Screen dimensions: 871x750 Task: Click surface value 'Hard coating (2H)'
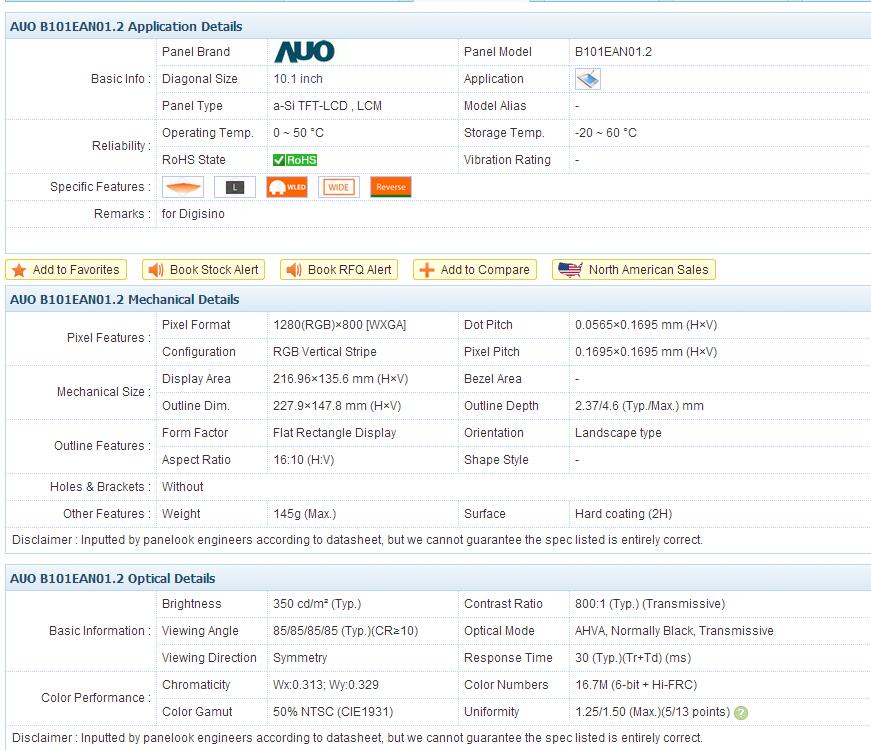coord(623,514)
